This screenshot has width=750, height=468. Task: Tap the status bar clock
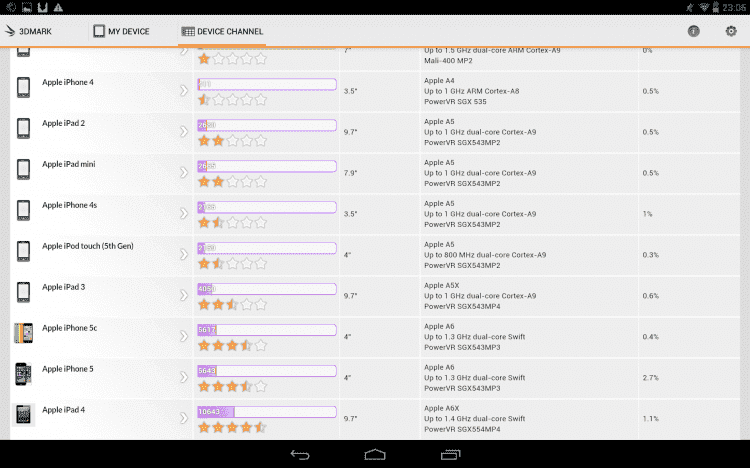click(x=734, y=7)
